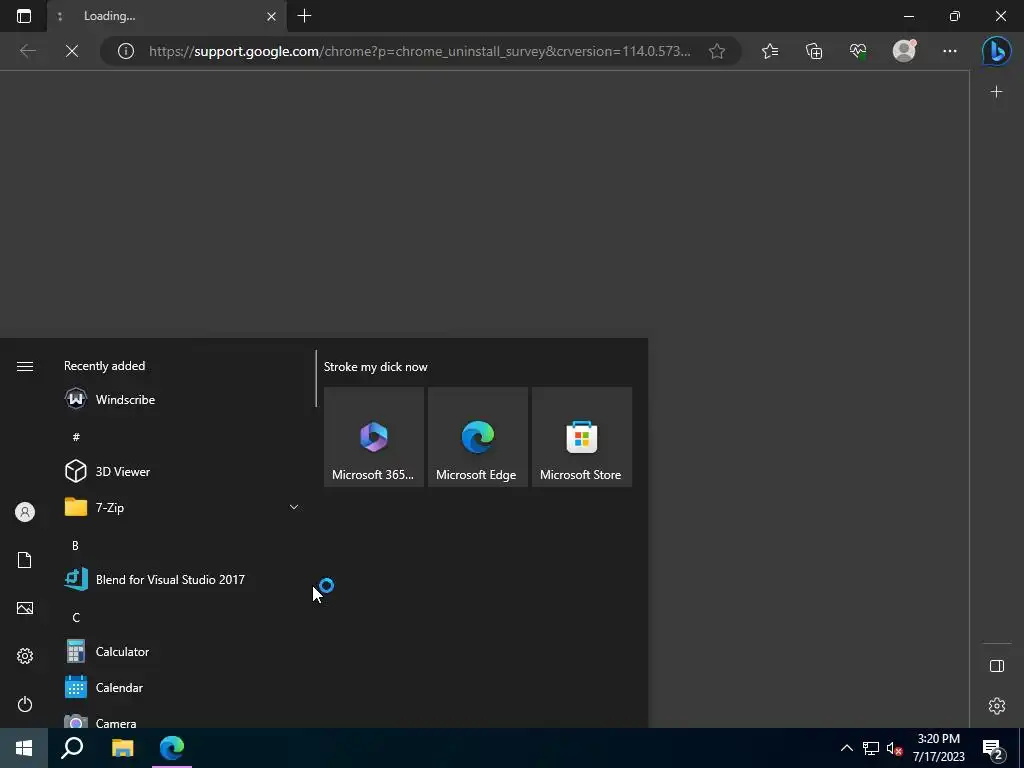The width and height of the screenshot is (1024, 768).
Task: Open Edge sidebar settings gear
Action: [x=997, y=706]
